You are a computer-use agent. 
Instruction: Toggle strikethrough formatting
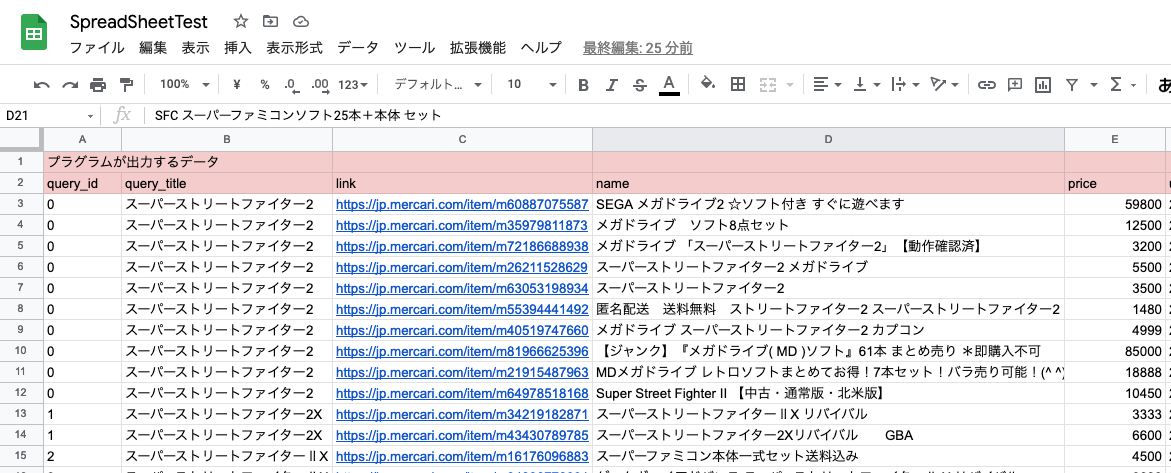coord(639,84)
